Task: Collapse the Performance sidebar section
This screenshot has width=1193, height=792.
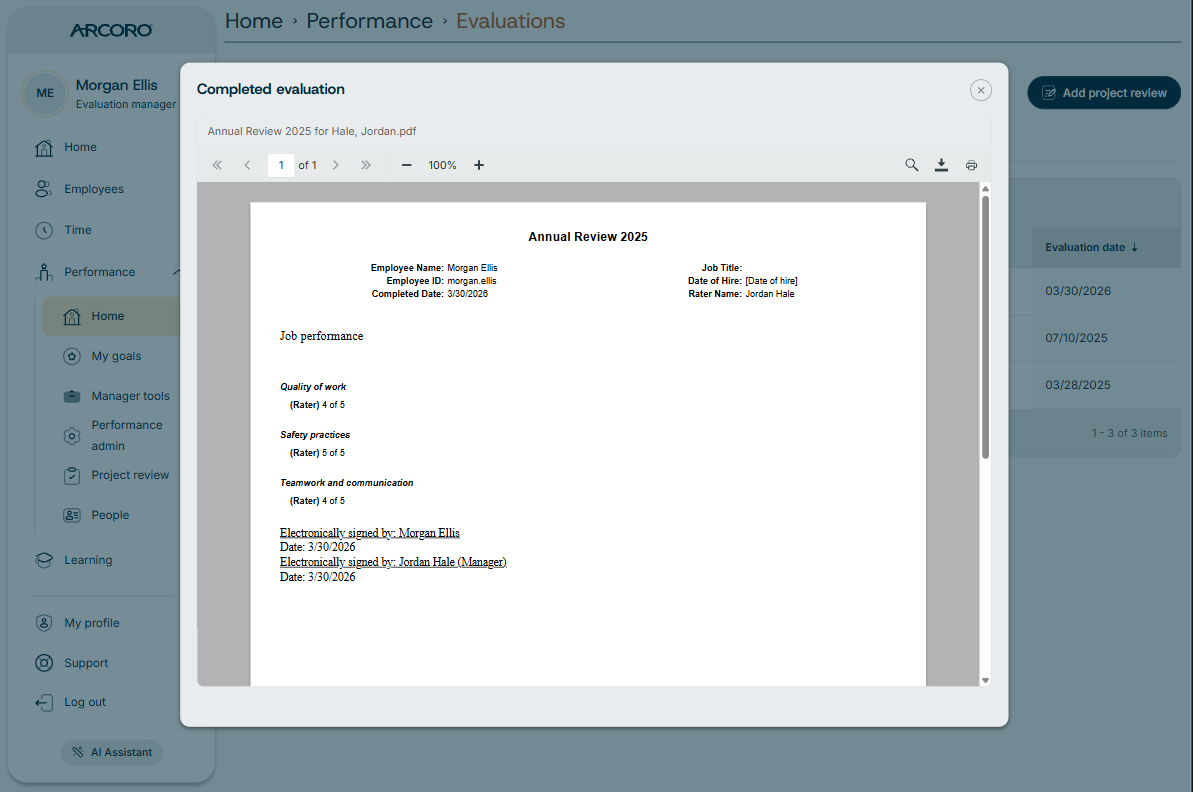Action: point(177,272)
